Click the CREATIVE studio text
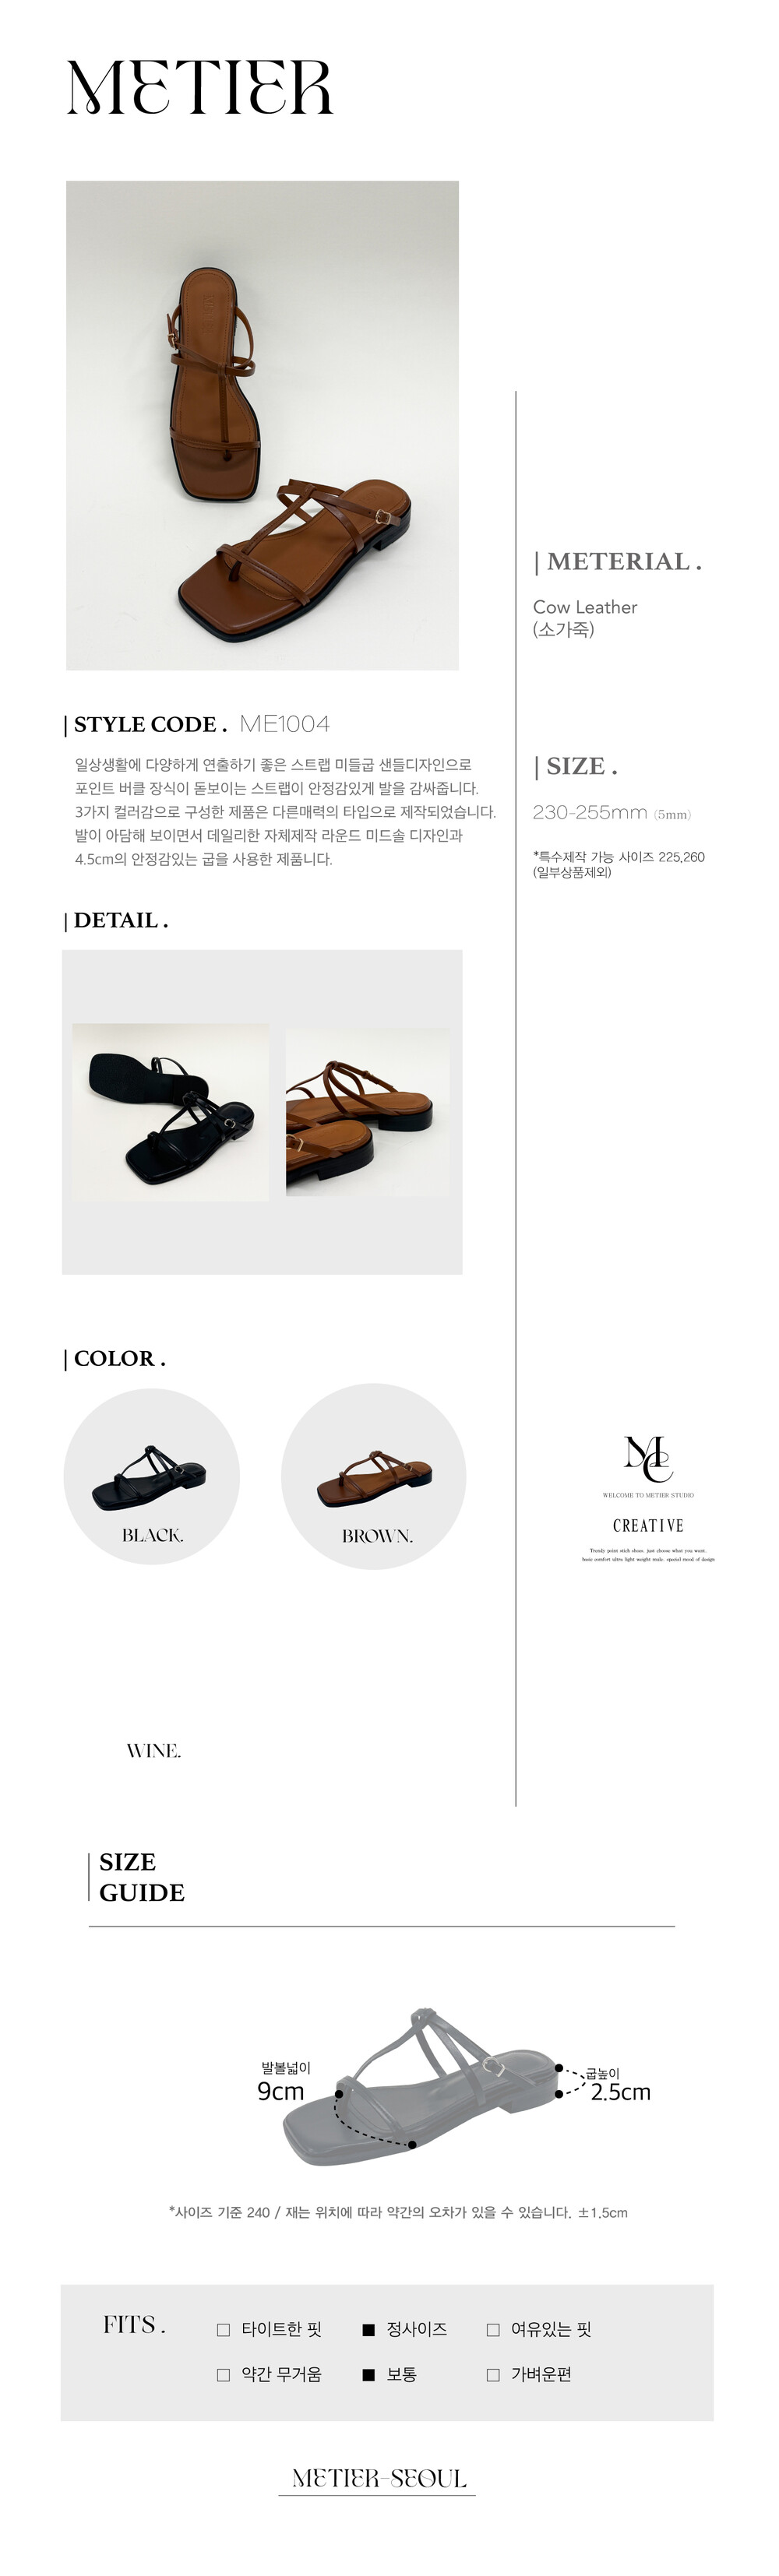 [x=648, y=1525]
